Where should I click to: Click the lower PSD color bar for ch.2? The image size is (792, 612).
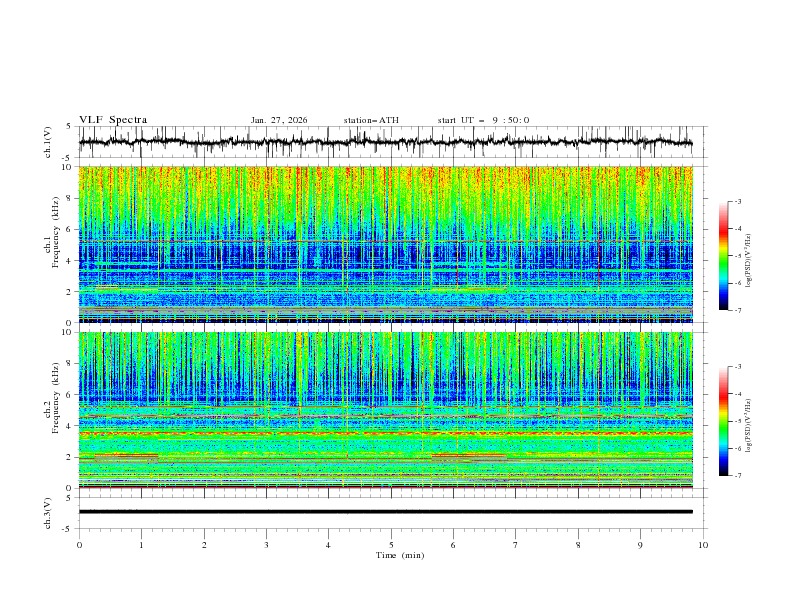(x=724, y=421)
